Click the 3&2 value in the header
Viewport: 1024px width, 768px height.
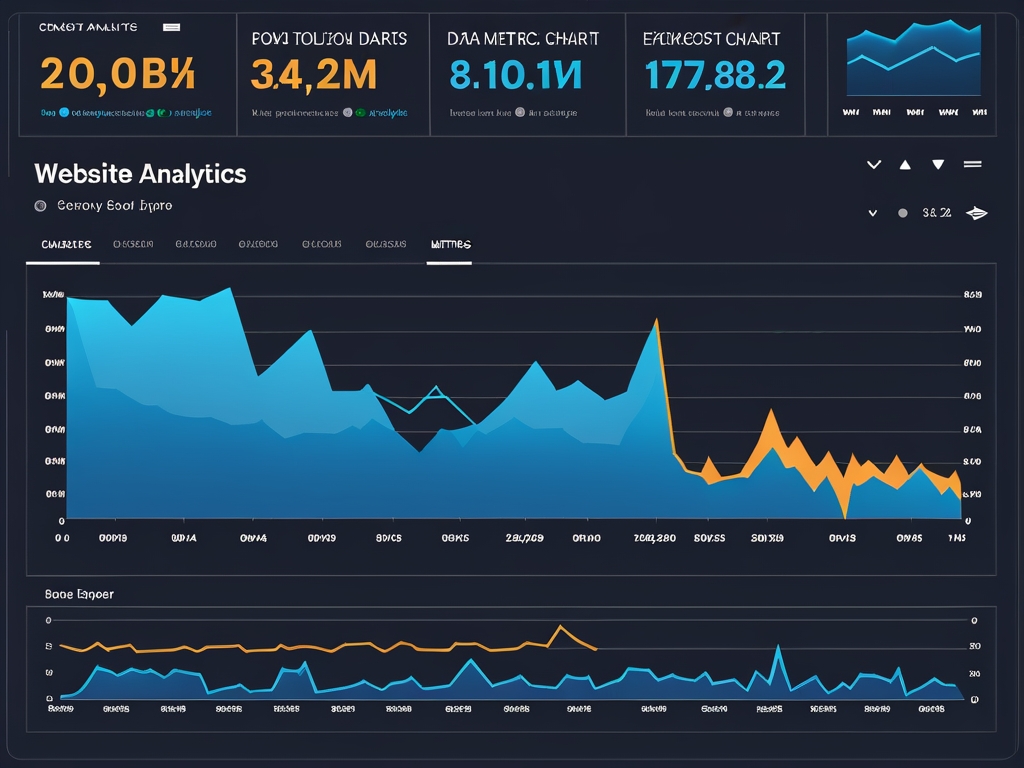click(936, 213)
